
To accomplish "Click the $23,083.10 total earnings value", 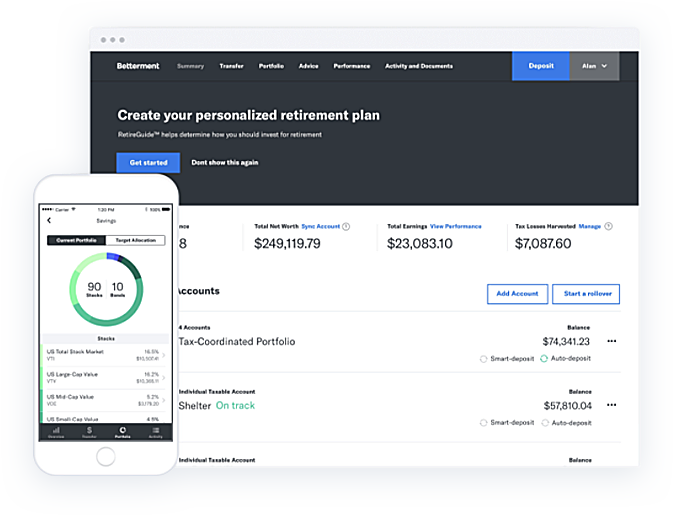I will click(x=420, y=244).
